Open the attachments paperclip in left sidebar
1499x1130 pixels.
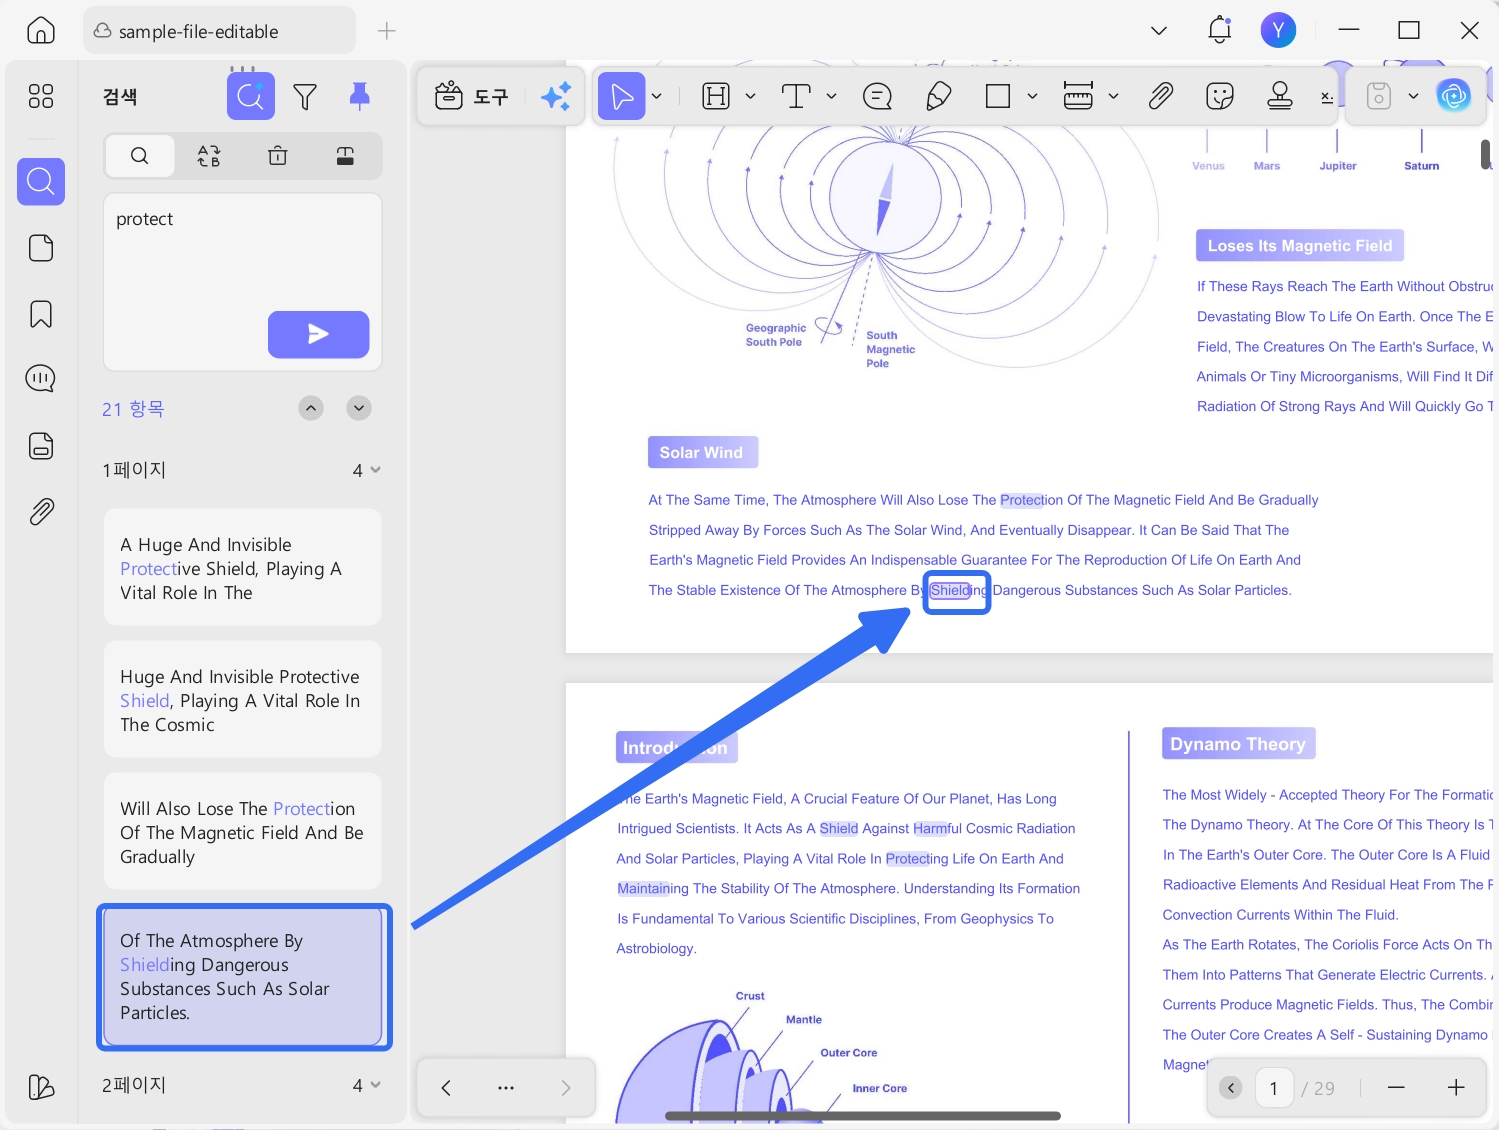pyautogui.click(x=41, y=512)
